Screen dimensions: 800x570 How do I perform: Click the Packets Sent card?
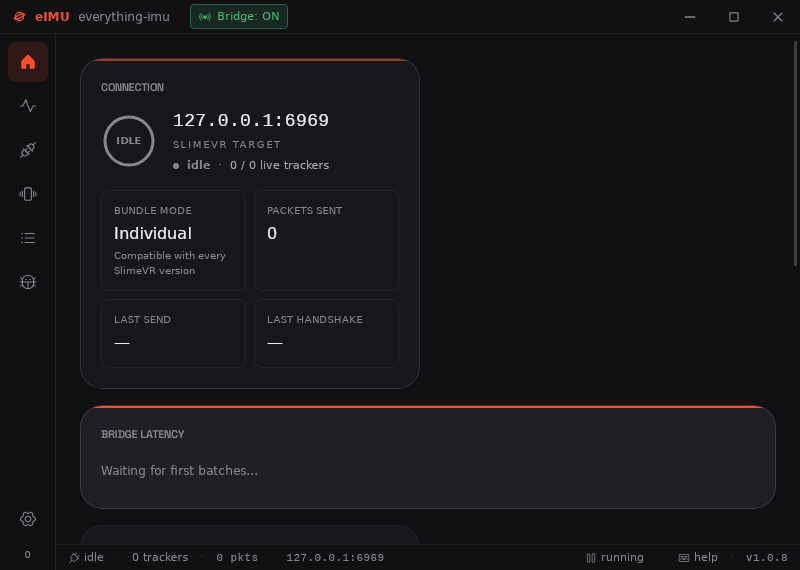coord(327,240)
